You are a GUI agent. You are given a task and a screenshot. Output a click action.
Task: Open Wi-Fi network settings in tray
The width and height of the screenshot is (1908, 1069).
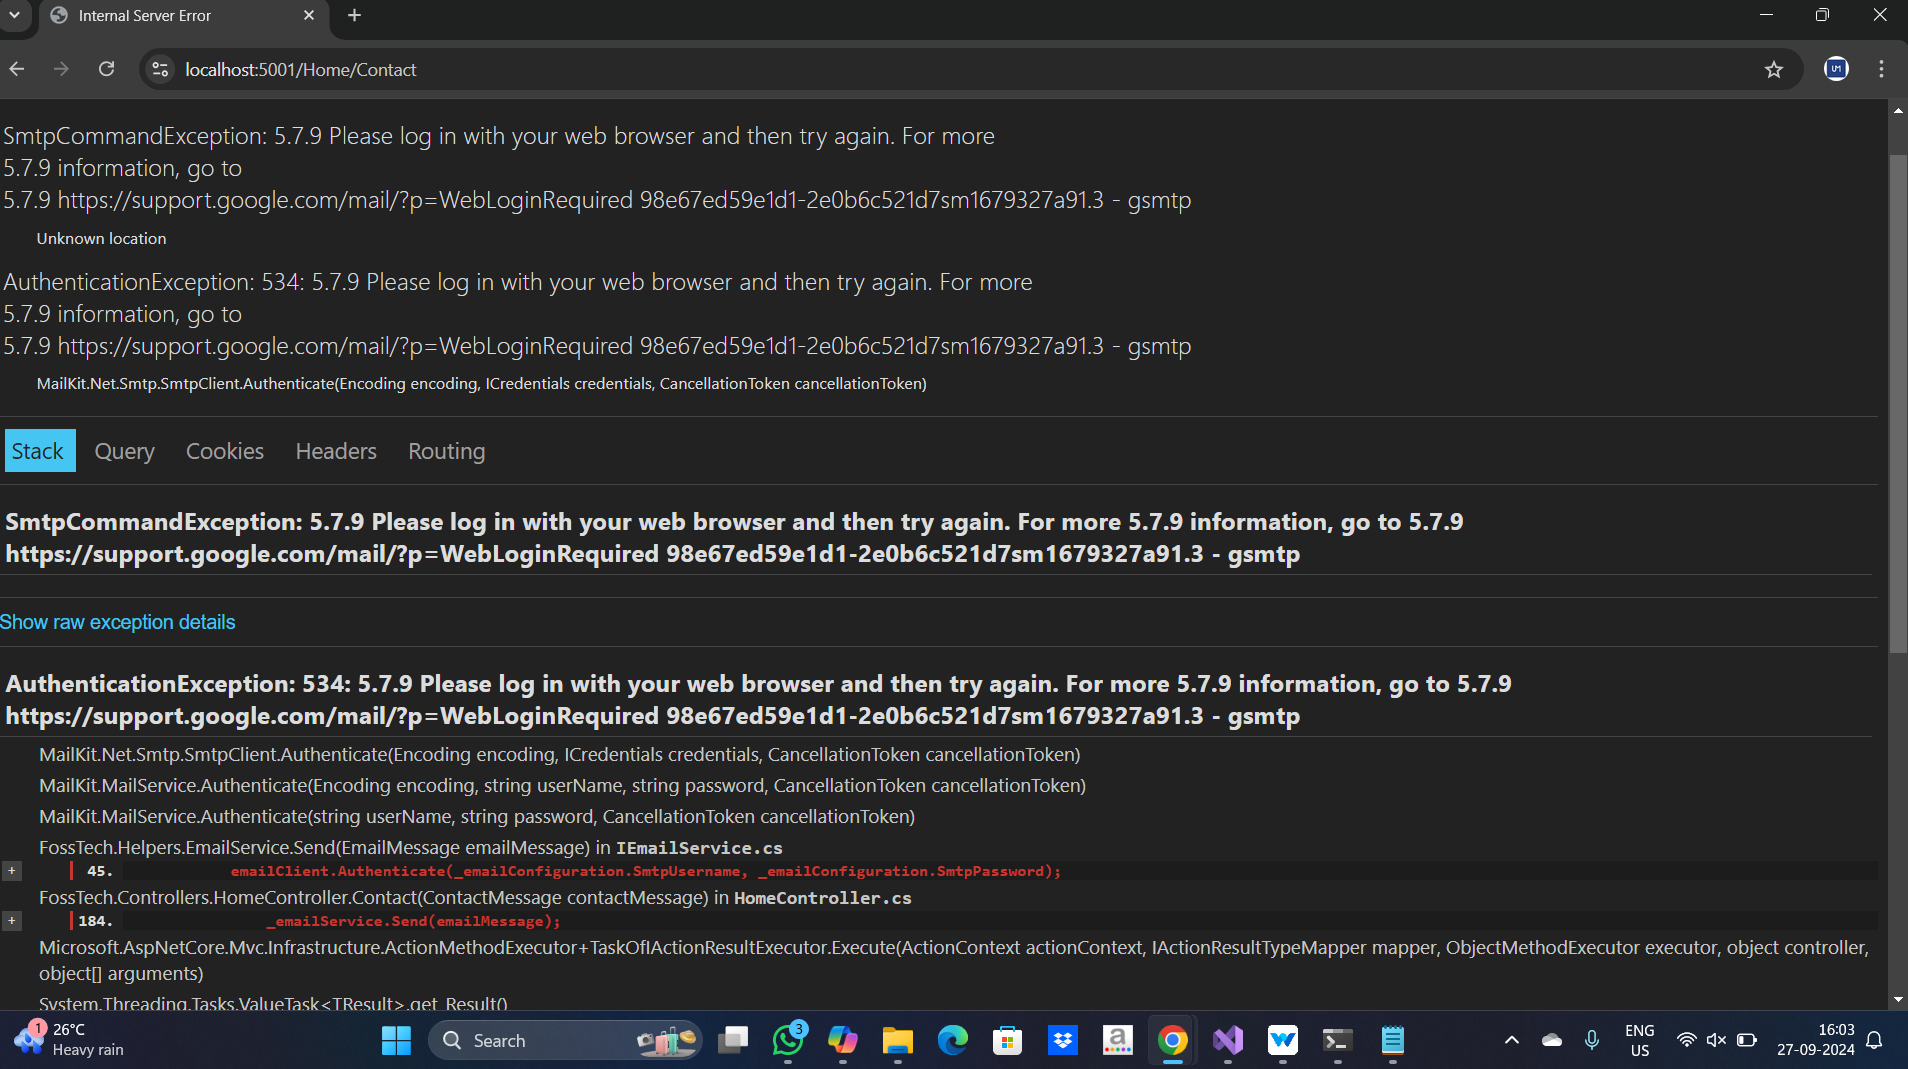point(1686,1041)
